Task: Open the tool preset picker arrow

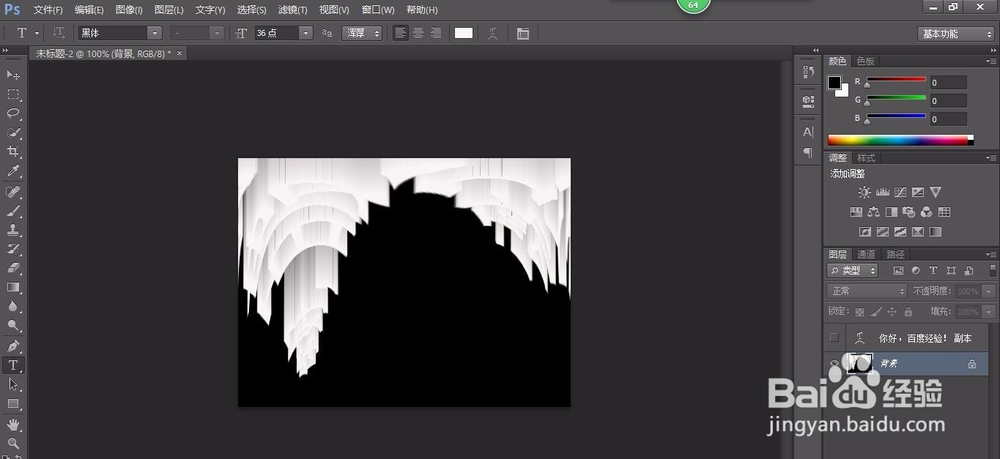Action: pos(37,33)
